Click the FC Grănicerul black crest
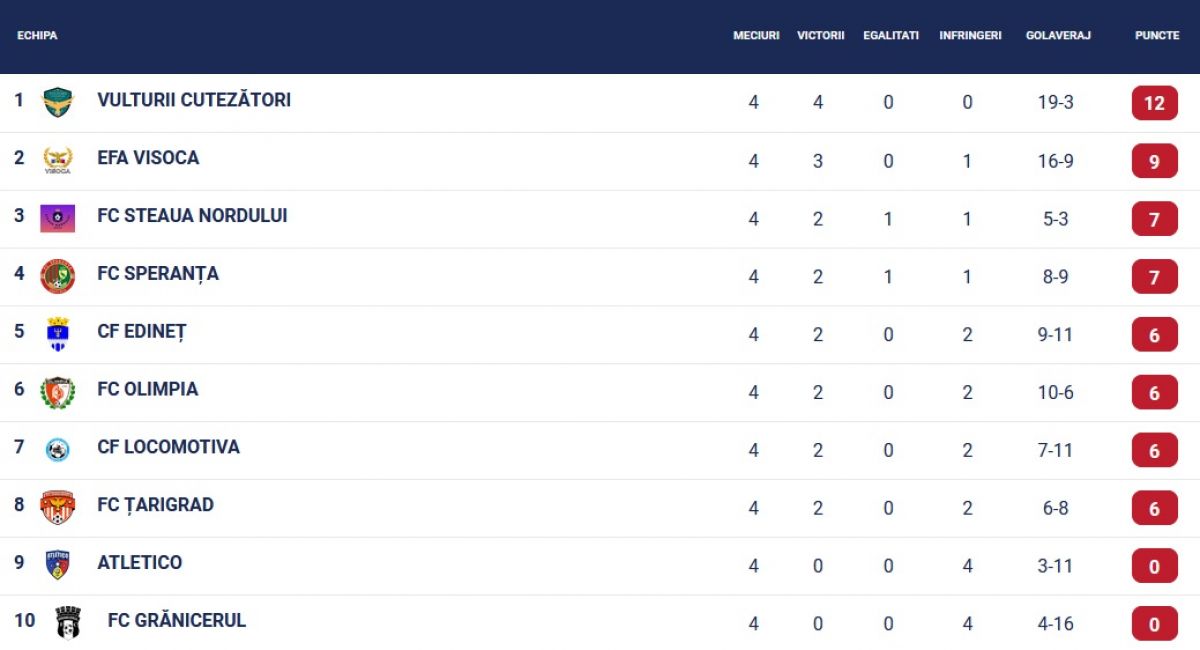Image resolution: width=1200 pixels, height=650 pixels. [x=68, y=622]
